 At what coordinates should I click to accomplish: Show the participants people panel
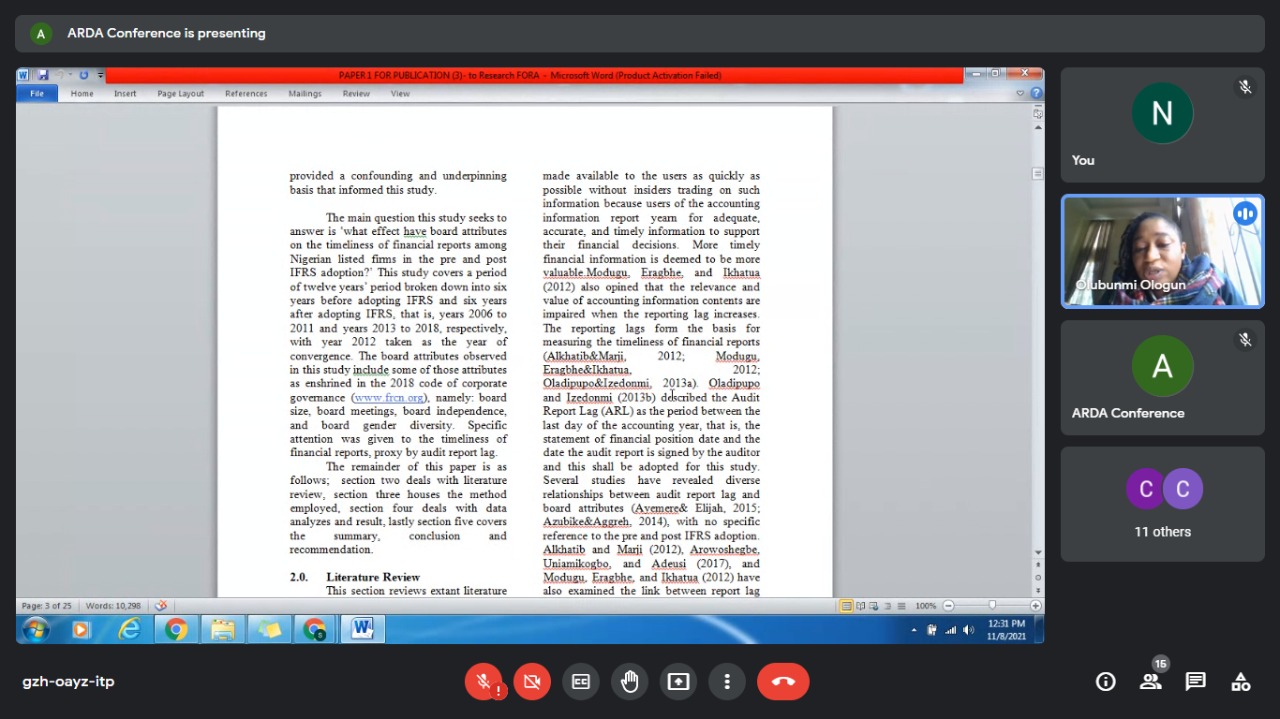click(x=1151, y=682)
